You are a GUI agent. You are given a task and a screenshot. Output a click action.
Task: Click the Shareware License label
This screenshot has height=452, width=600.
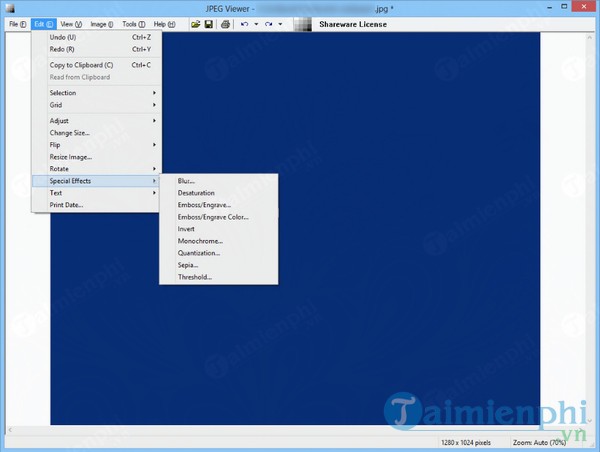coord(353,24)
